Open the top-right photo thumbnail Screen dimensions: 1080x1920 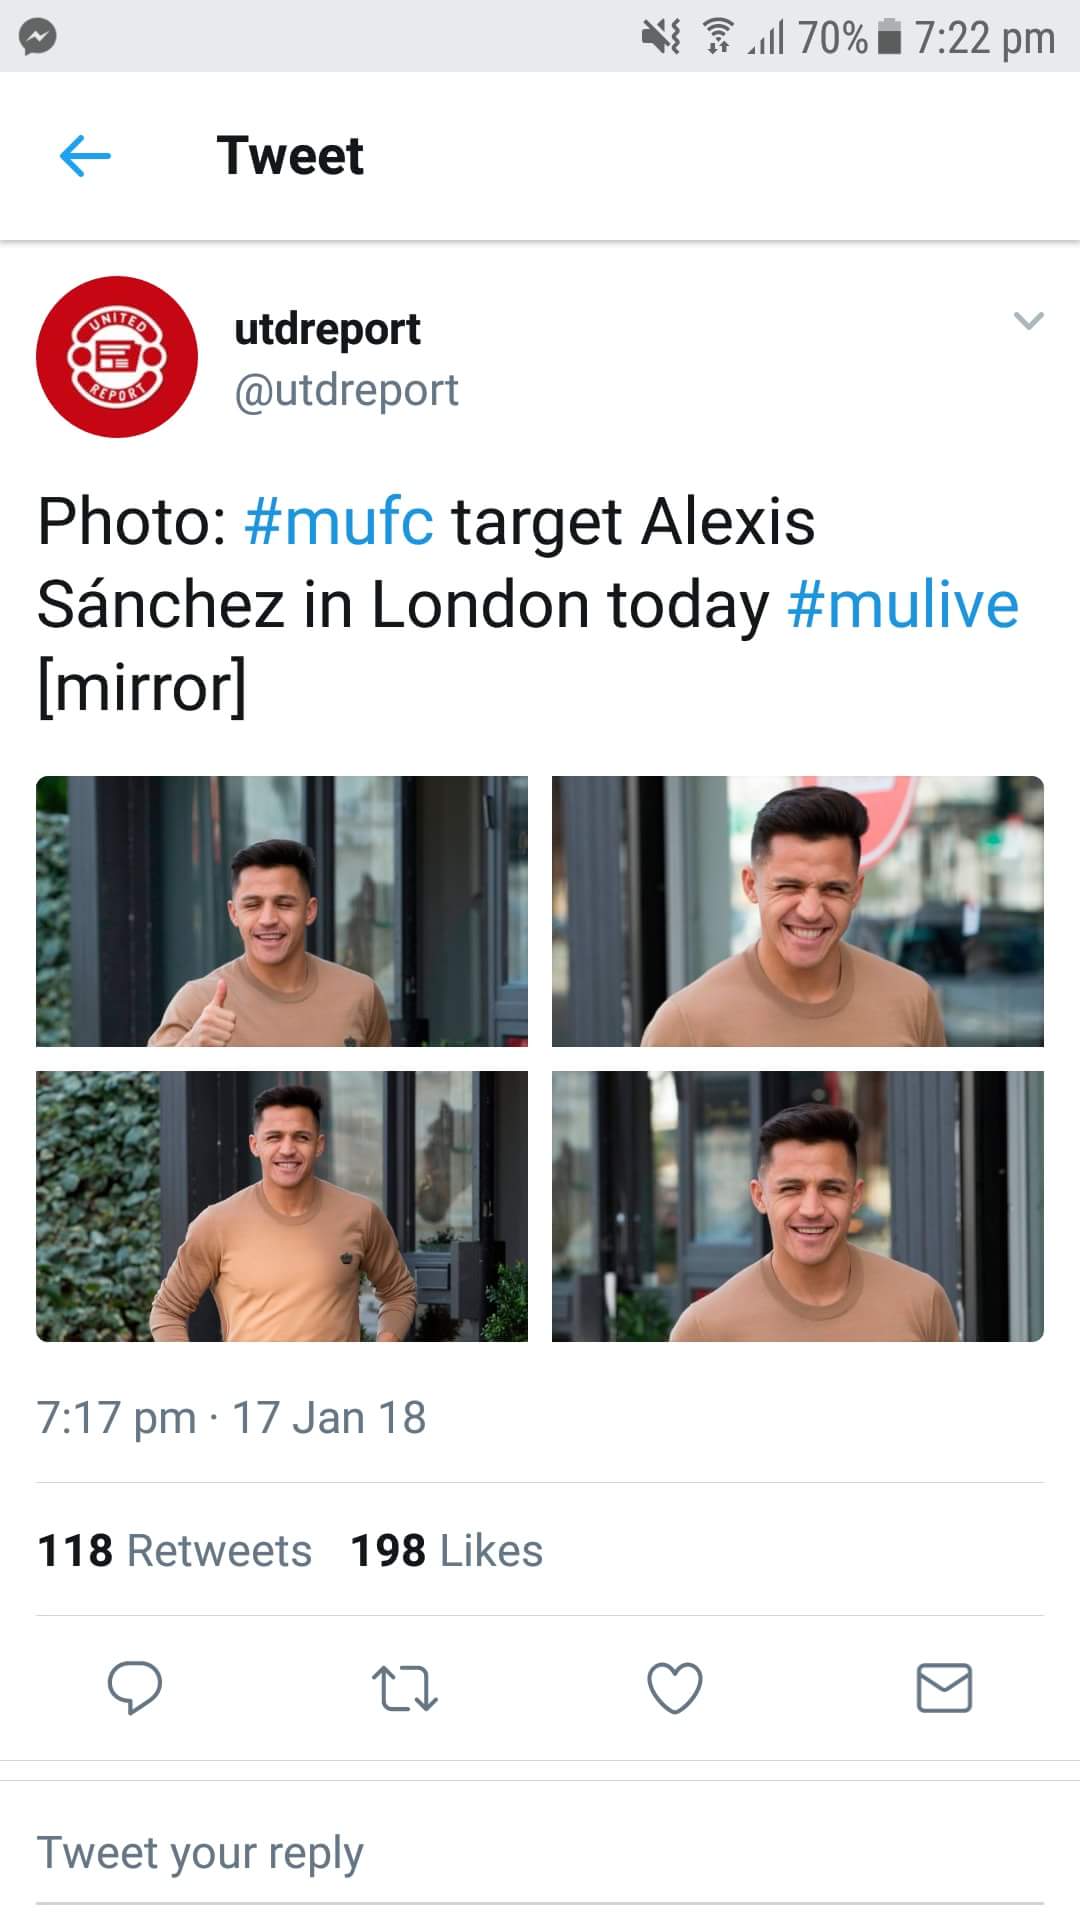pyautogui.click(x=797, y=911)
